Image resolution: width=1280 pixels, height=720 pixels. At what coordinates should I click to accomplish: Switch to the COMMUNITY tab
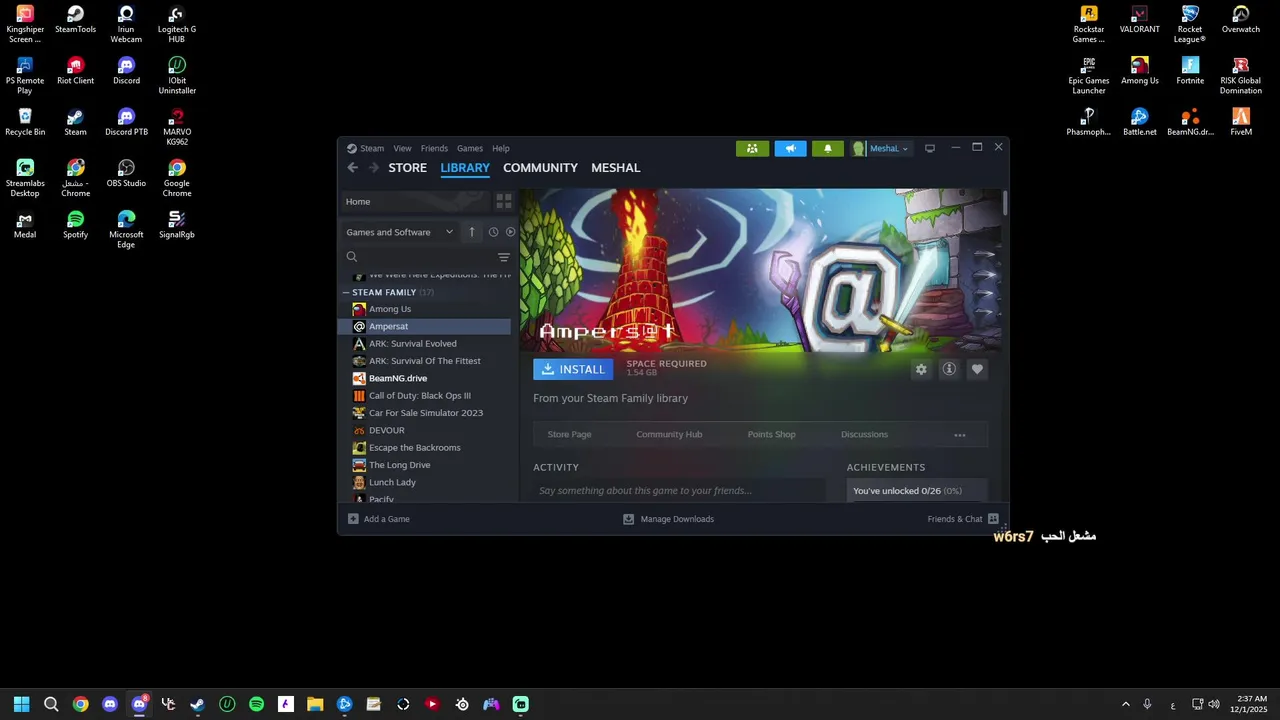(540, 168)
